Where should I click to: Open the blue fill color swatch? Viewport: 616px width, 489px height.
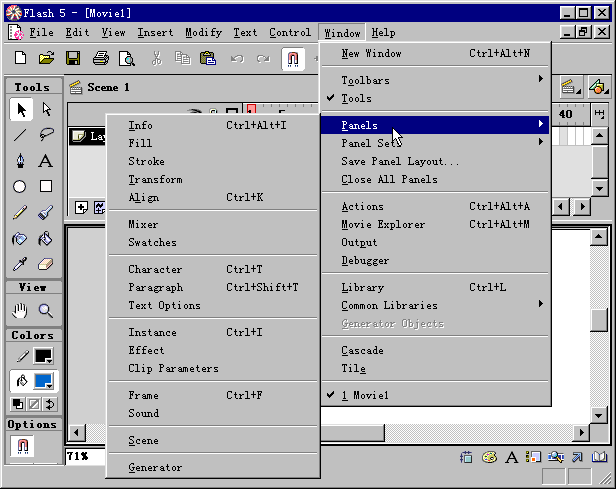click(x=44, y=381)
